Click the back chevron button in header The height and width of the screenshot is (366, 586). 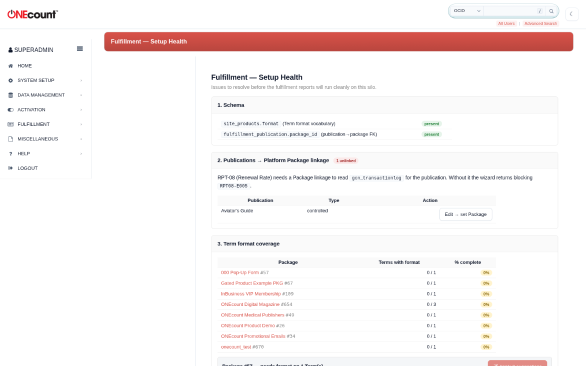pyautogui.click(x=571, y=14)
